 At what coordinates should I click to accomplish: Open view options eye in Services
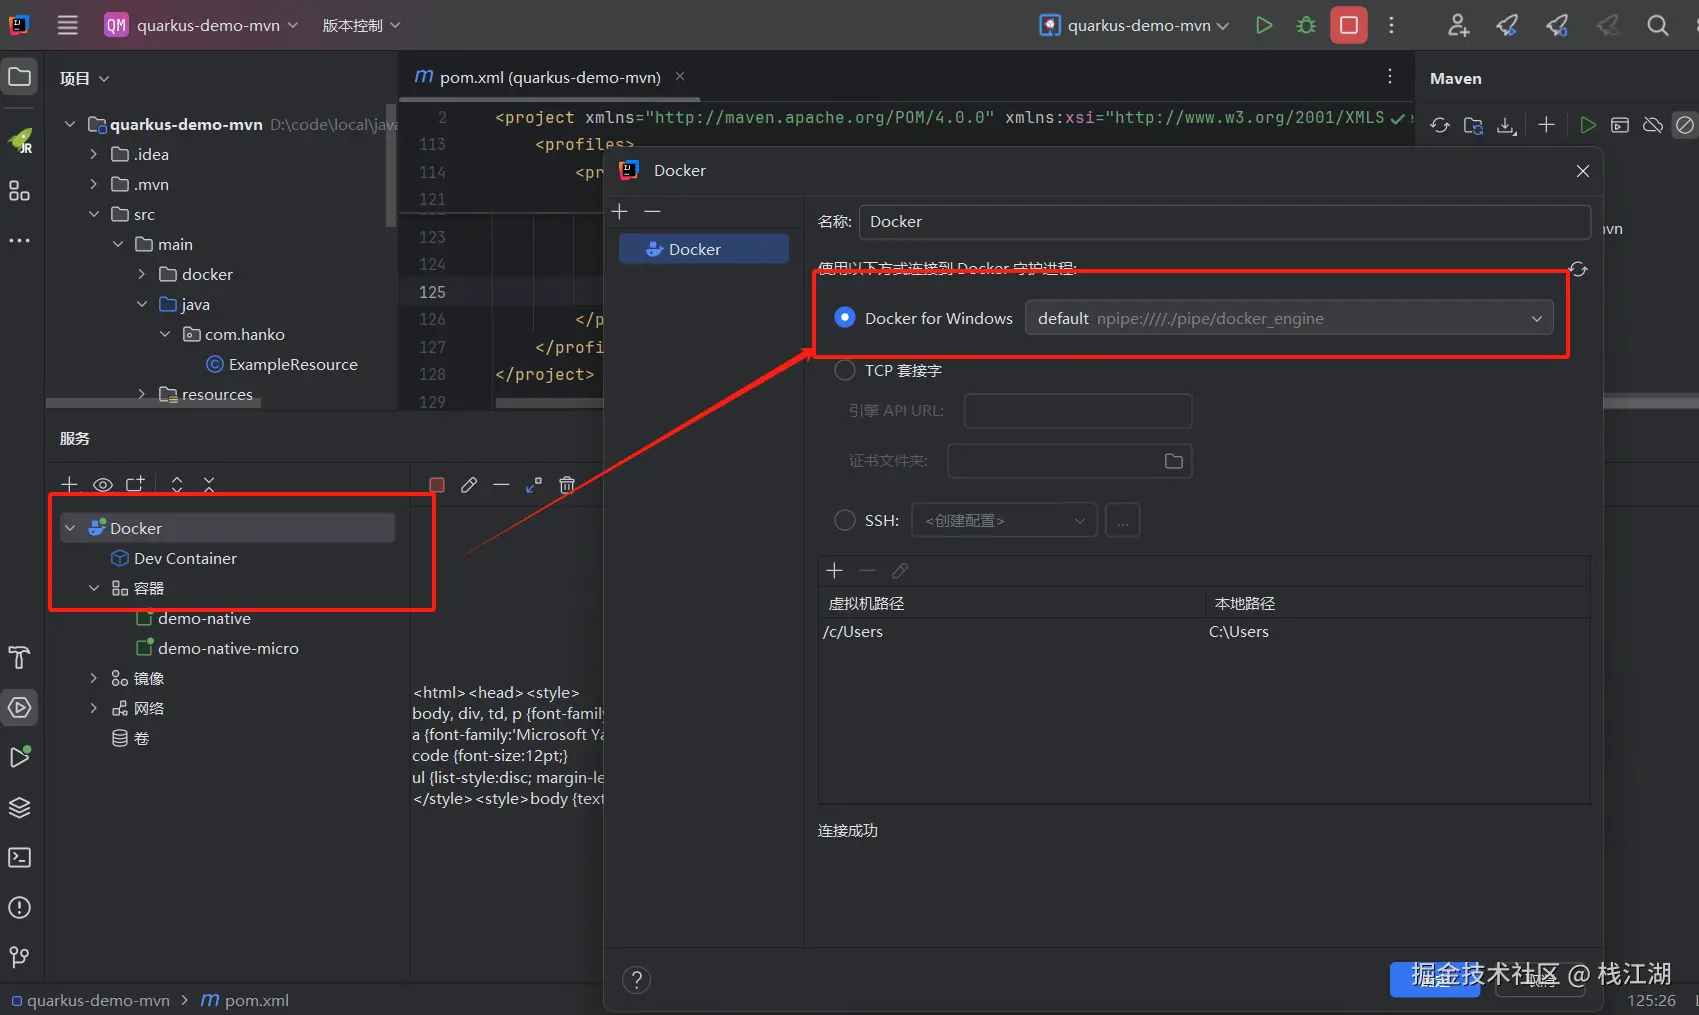tap(103, 485)
